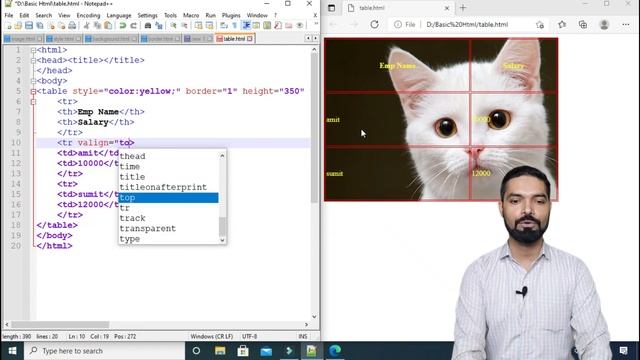The width and height of the screenshot is (640, 360).
Task: Open a new tab in Edge
Action: (x=463, y=8)
